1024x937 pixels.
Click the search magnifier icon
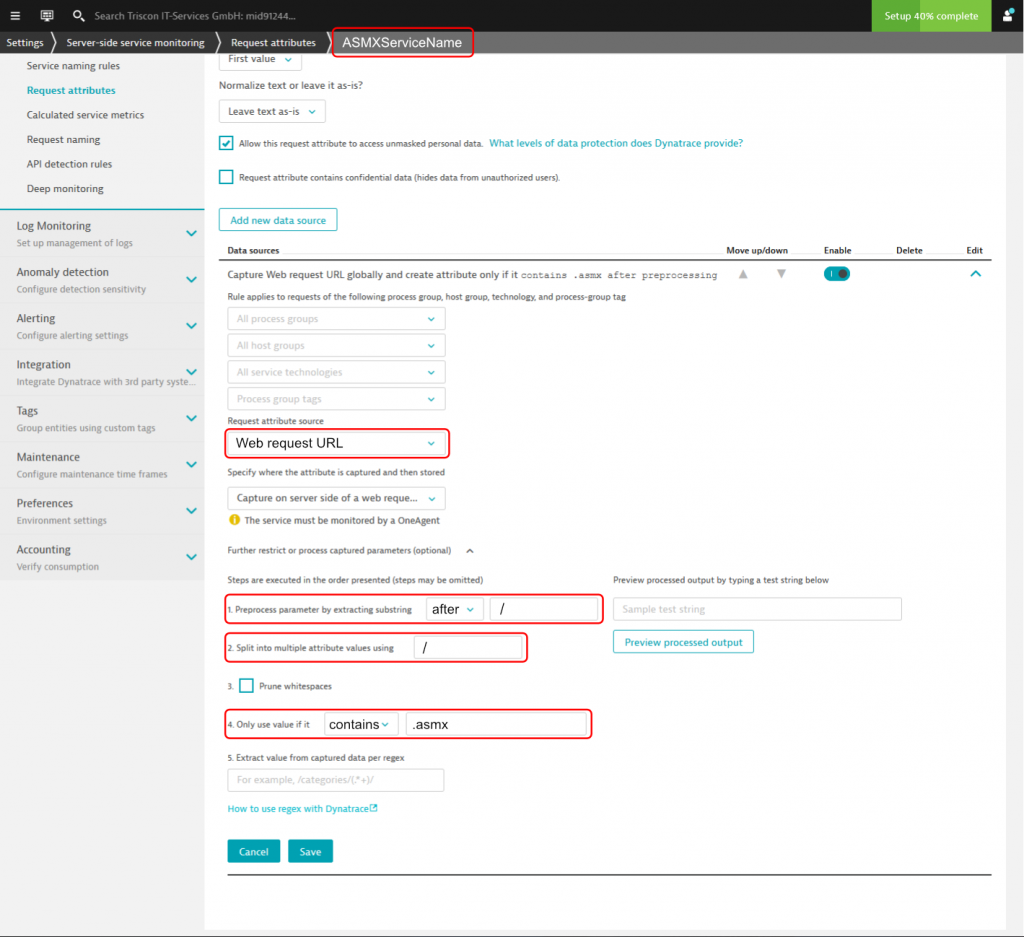(78, 15)
